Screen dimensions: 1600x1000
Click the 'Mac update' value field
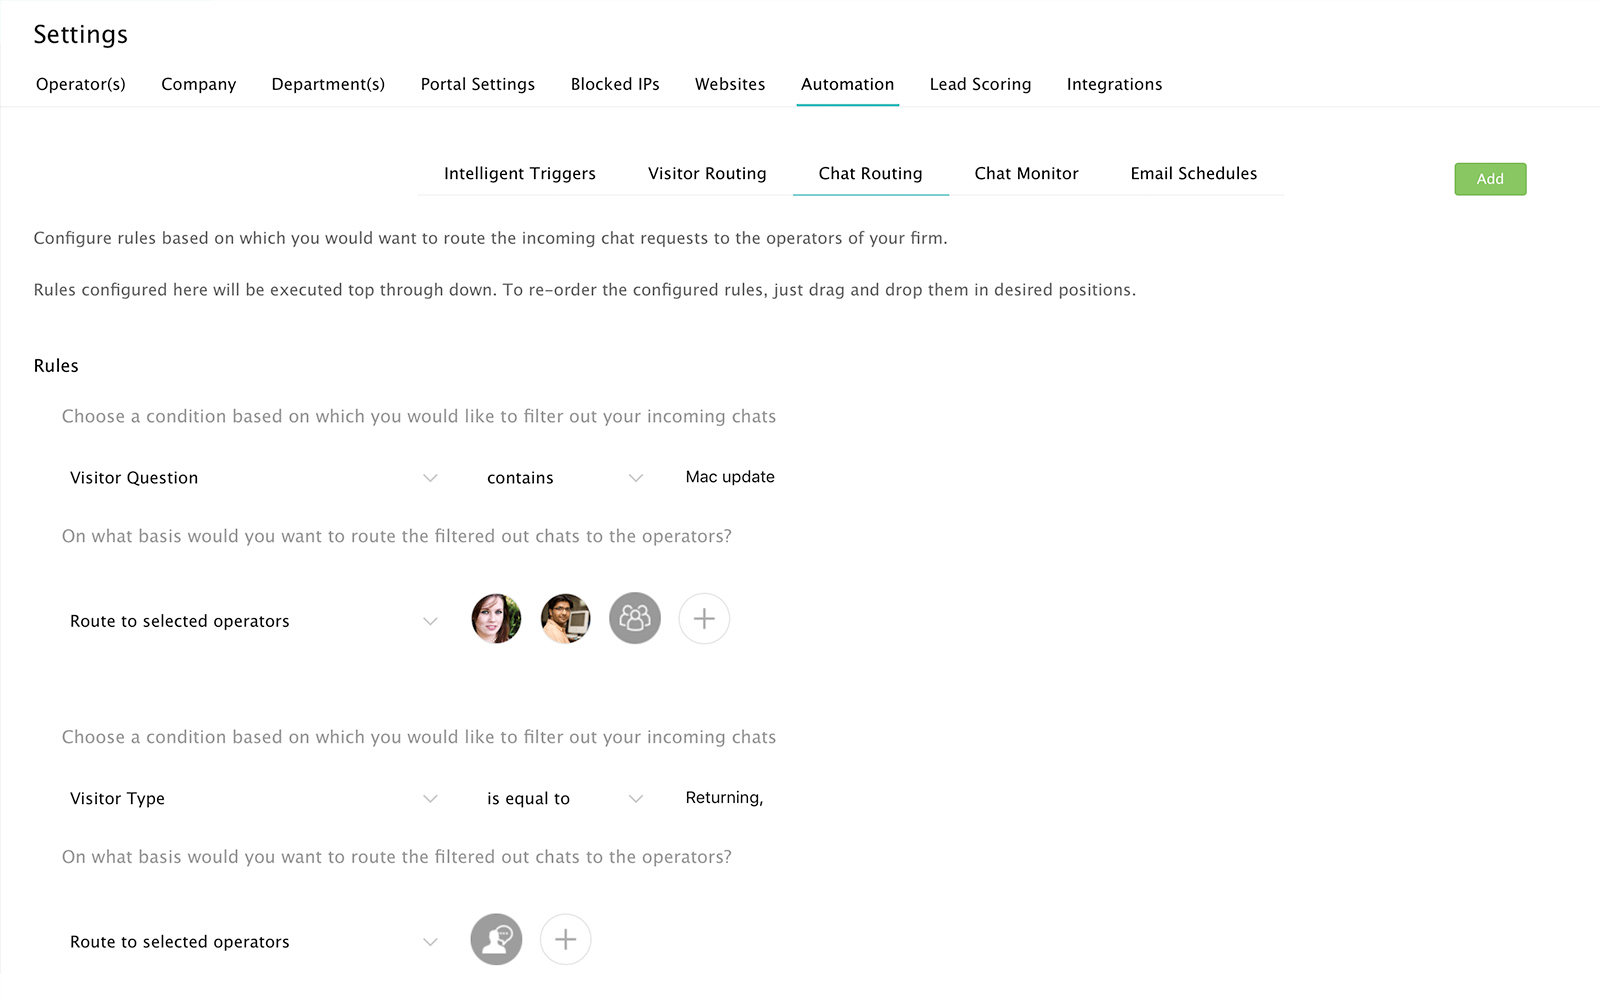tap(730, 477)
